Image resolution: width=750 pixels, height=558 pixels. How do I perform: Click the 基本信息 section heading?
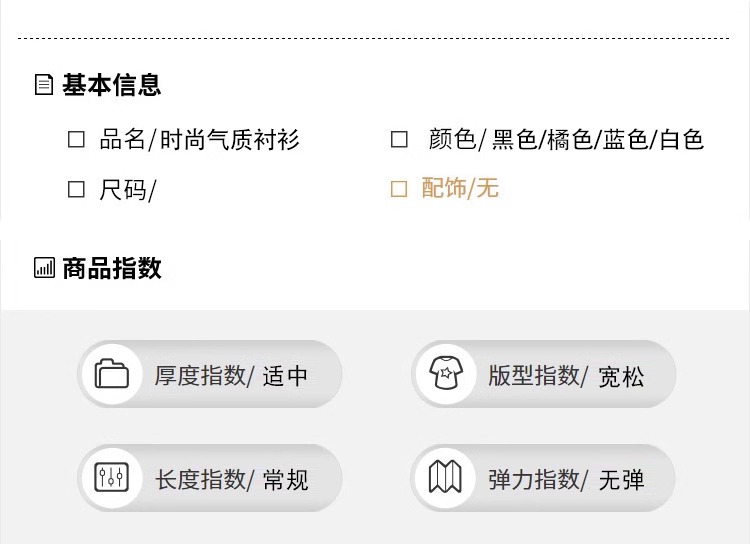(x=111, y=85)
